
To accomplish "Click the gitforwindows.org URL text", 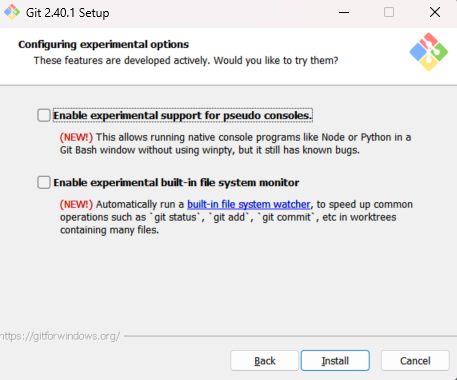I will (x=60, y=336).
